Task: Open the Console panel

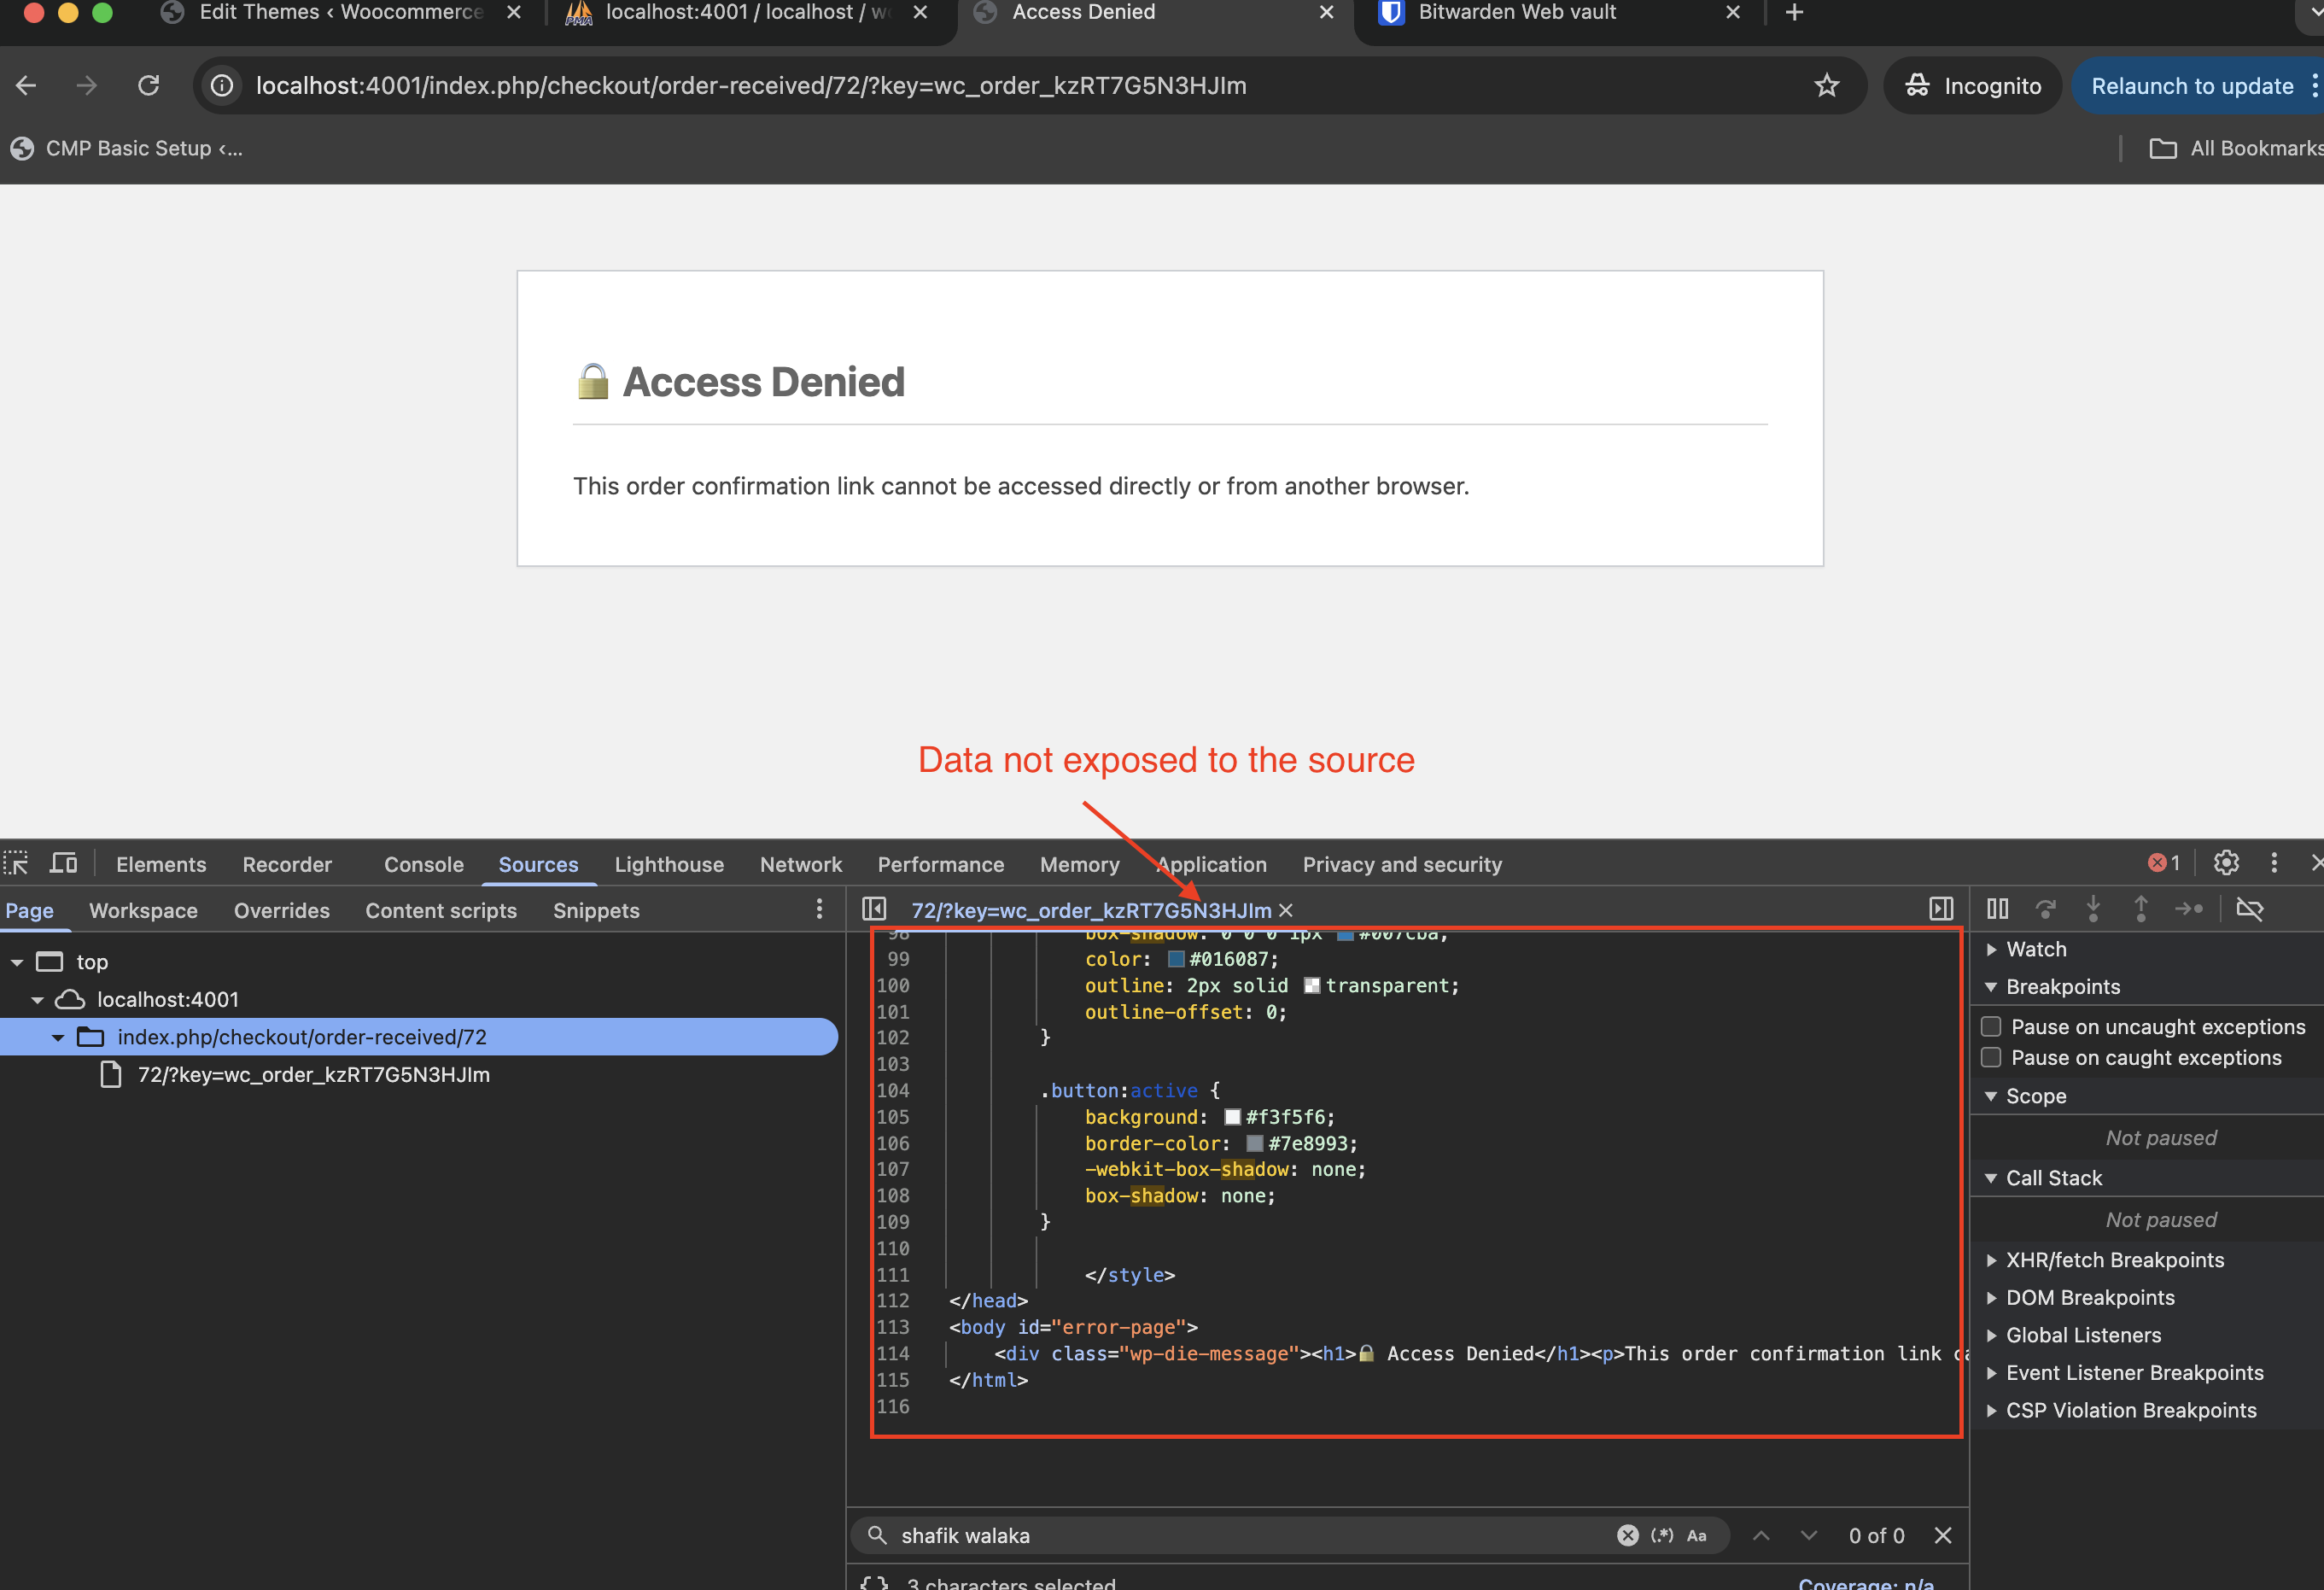Action: point(424,864)
